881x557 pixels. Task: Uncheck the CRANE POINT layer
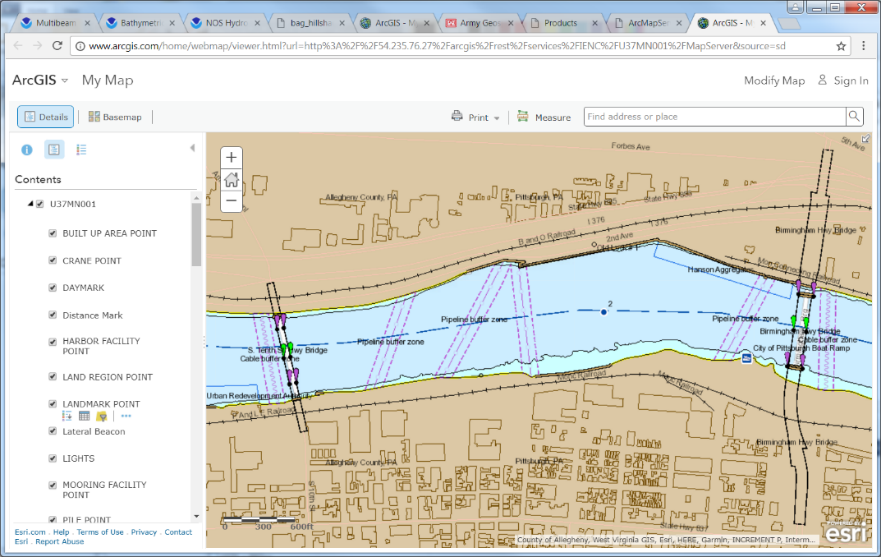53,261
